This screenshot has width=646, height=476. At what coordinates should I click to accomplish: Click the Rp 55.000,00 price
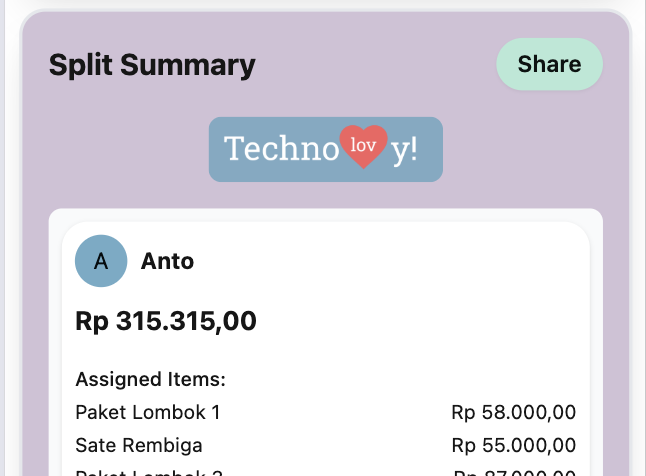[x=514, y=445]
